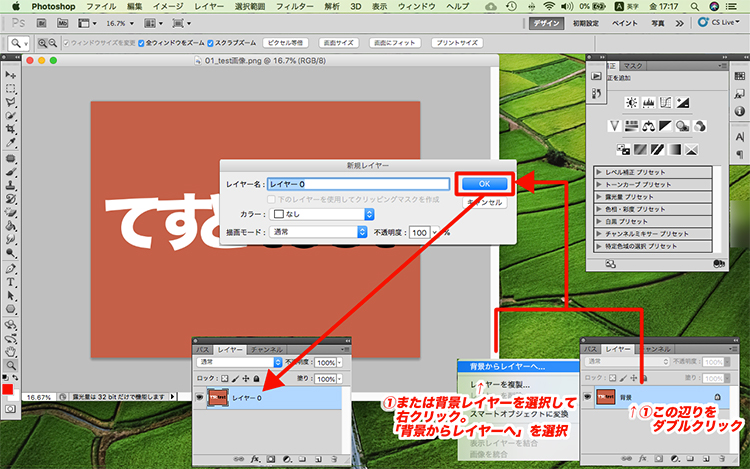Image resolution: width=750 pixels, height=469 pixels.
Task: Click the 画面サイズ button
Action: [339, 43]
